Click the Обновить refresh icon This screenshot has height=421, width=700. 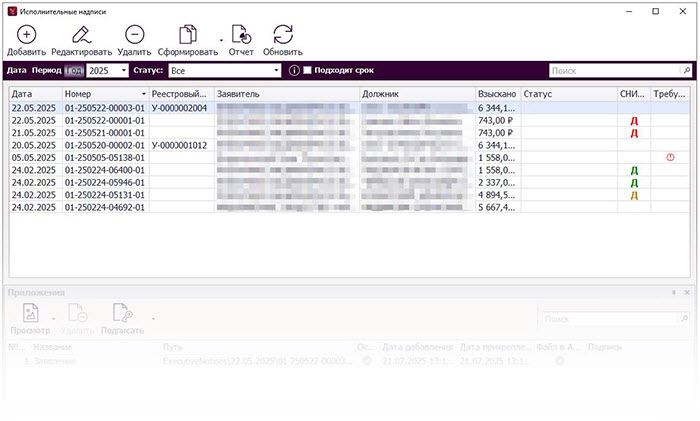pyautogui.click(x=282, y=36)
